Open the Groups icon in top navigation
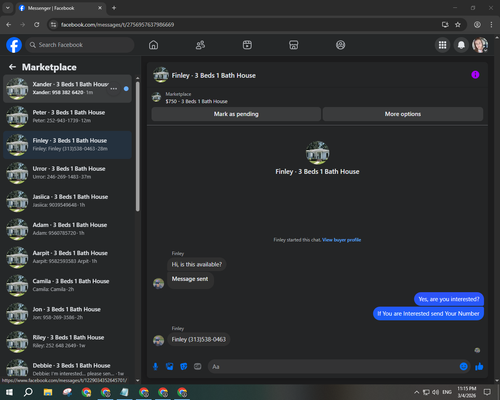Screen dimensions: 500x400 pyautogui.click(x=340, y=45)
